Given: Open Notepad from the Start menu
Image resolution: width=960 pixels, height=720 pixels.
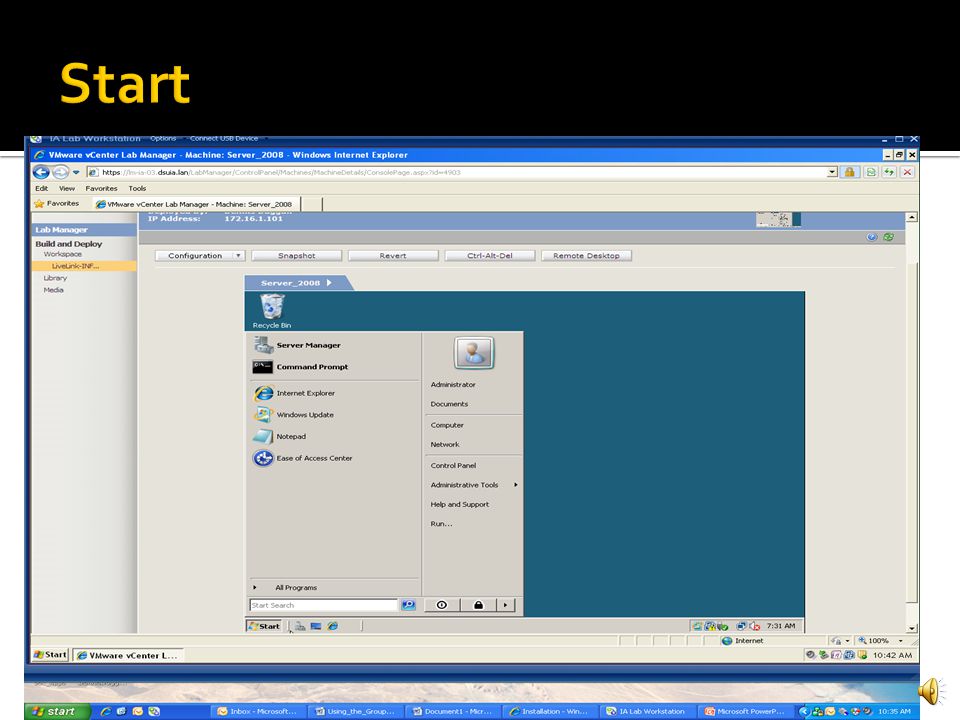Looking at the screenshot, I should 279,437.
